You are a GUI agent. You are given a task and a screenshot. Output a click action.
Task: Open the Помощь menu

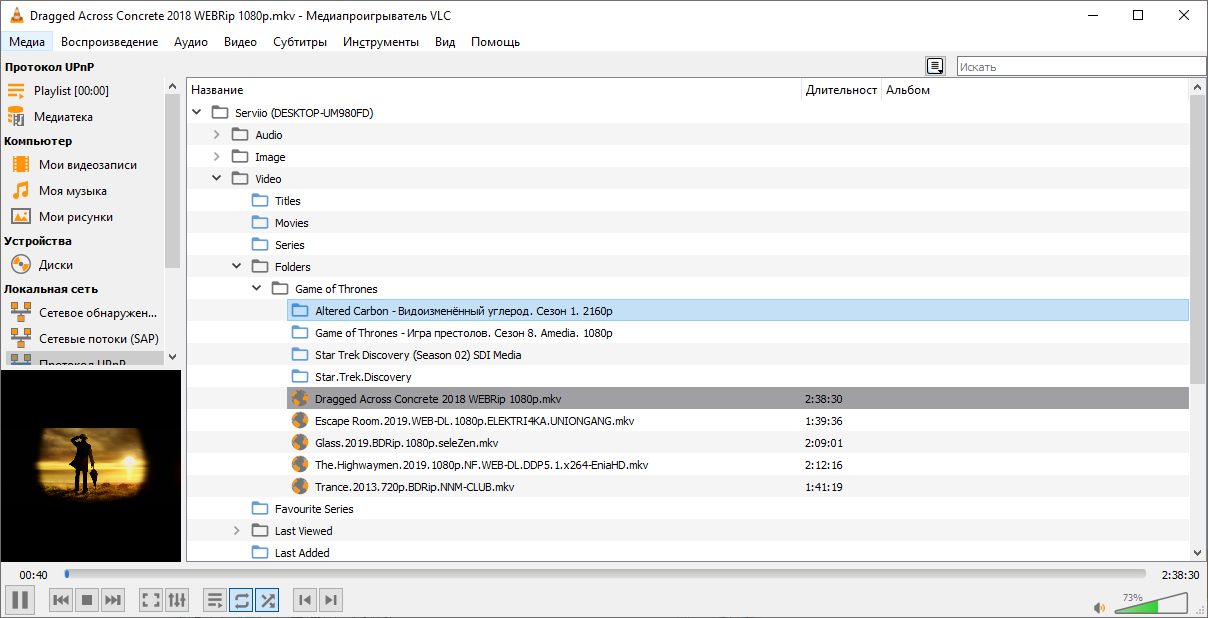495,42
